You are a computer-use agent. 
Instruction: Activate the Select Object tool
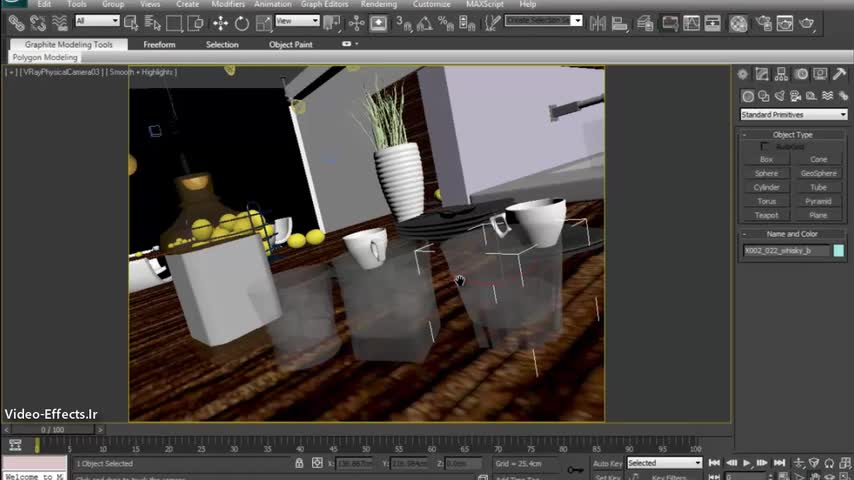(x=131, y=23)
